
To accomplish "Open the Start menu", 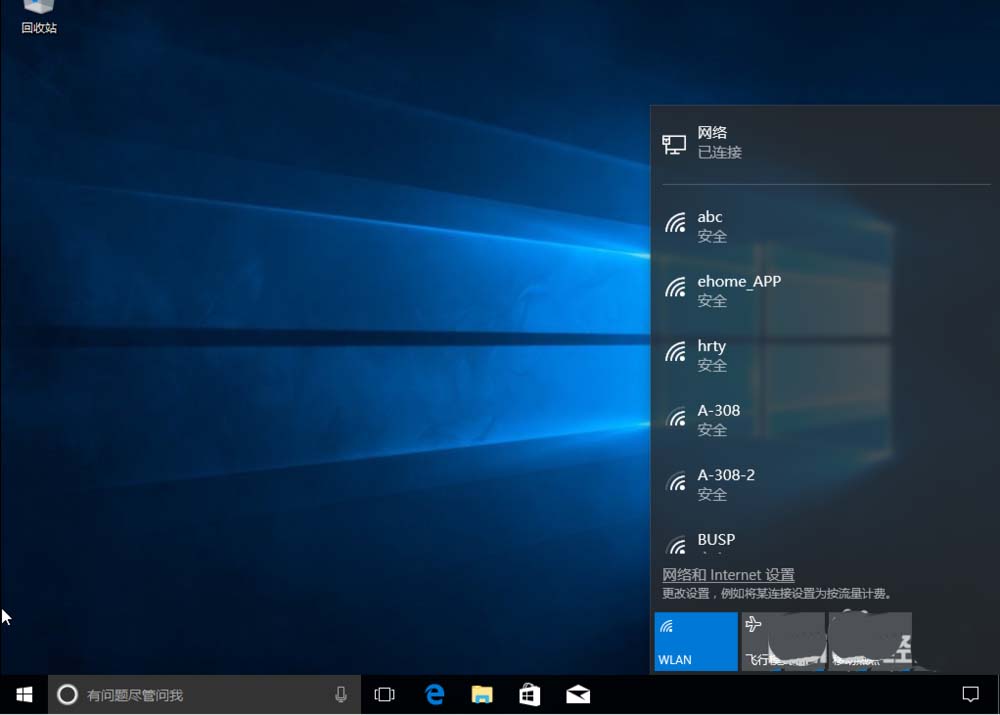I will (x=23, y=694).
